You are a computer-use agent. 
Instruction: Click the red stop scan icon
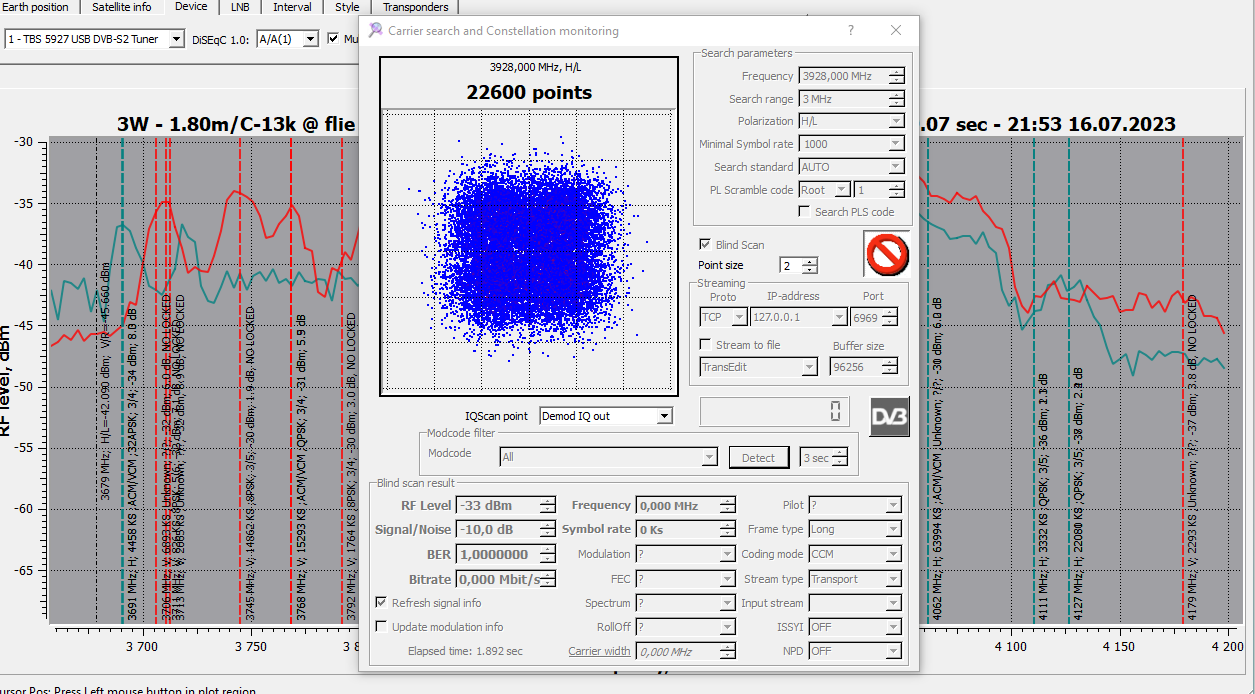tap(886, 254)
